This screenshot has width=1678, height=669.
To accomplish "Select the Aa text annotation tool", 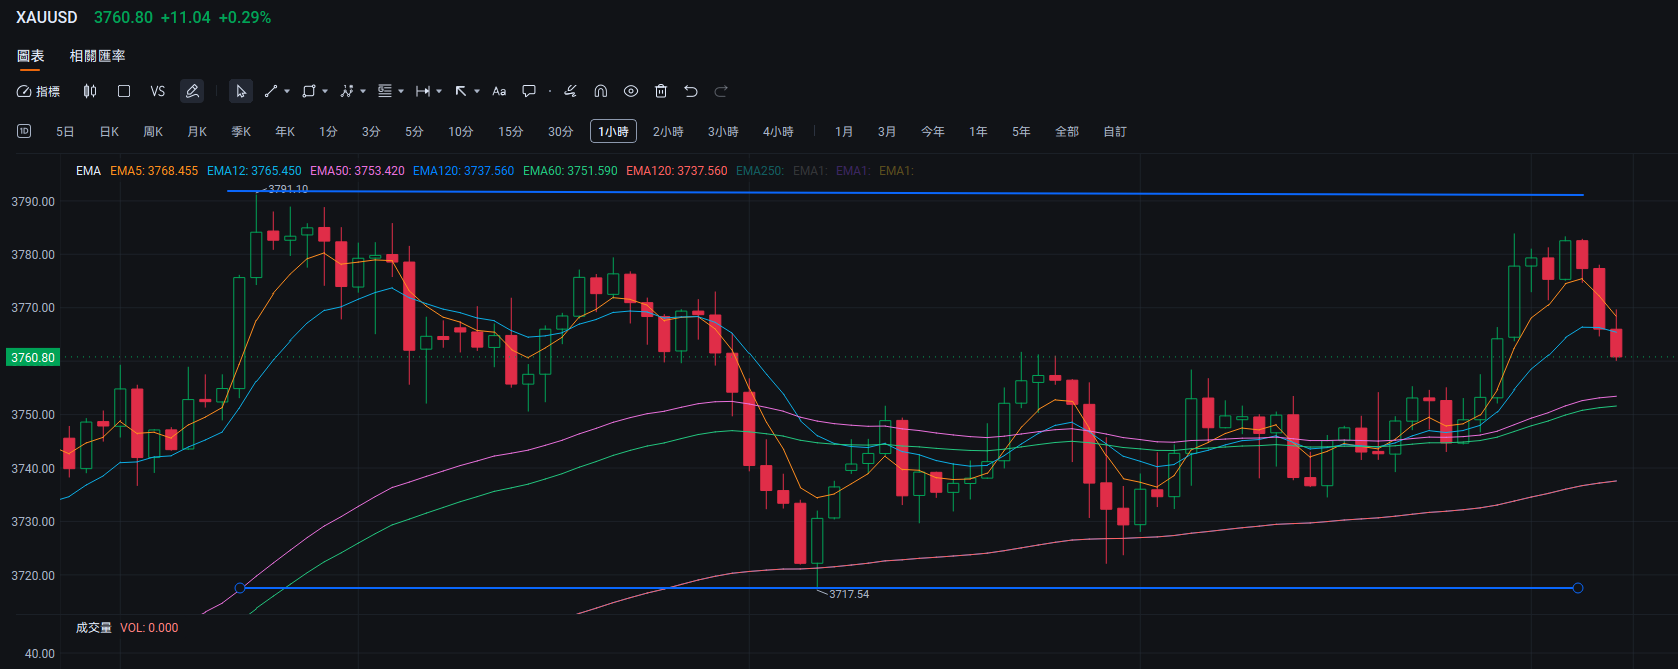I will pyautogui.click(x=499, y=91).
